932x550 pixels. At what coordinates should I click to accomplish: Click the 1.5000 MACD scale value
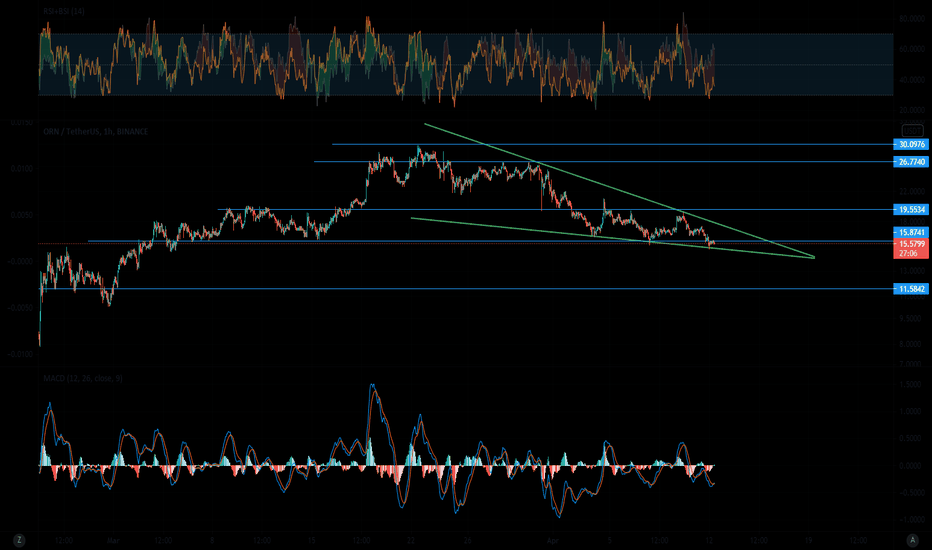point(910,385)
